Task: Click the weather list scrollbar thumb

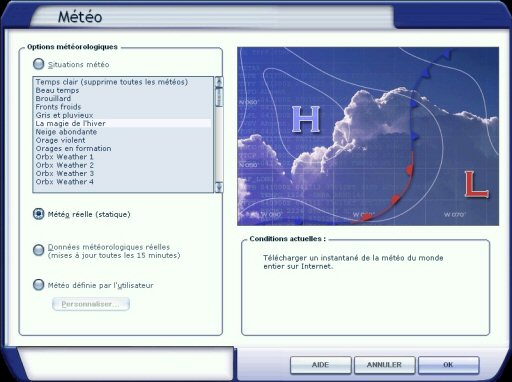Action: coord(219,97)
